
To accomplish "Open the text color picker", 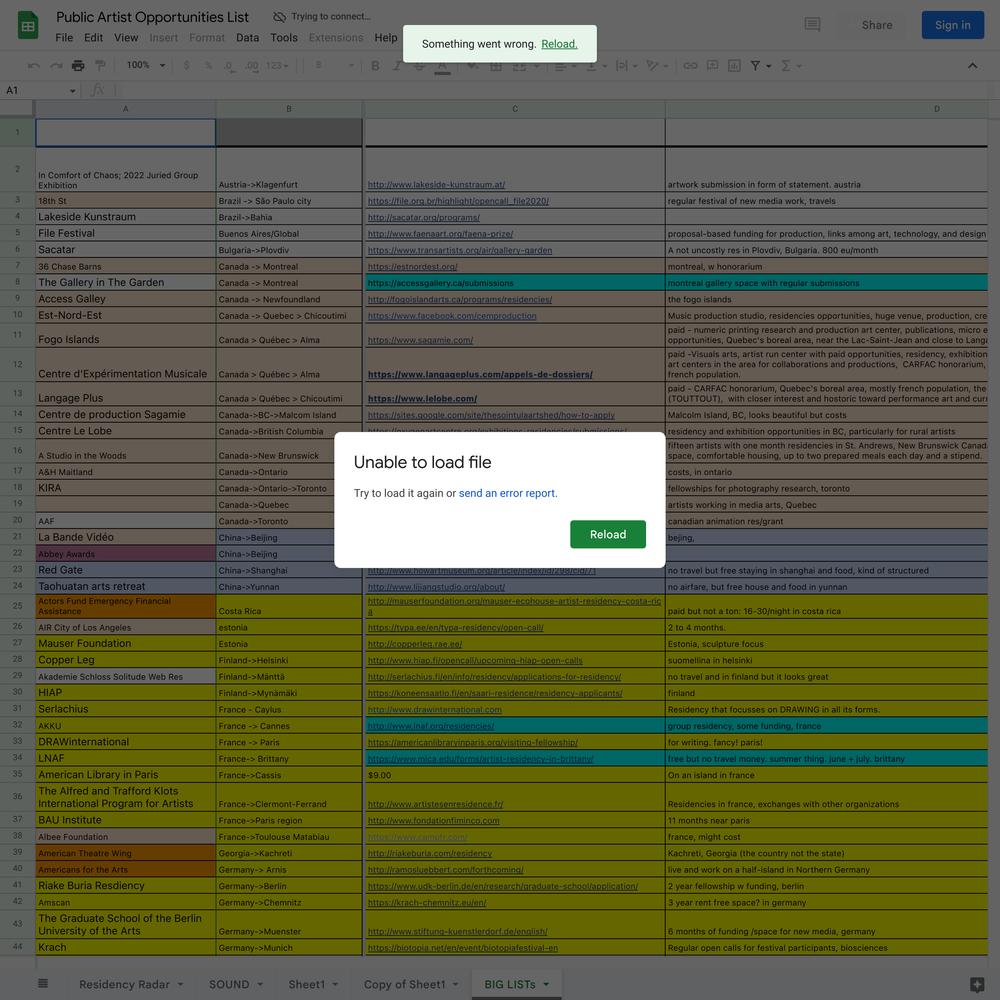I will point(442,66).
